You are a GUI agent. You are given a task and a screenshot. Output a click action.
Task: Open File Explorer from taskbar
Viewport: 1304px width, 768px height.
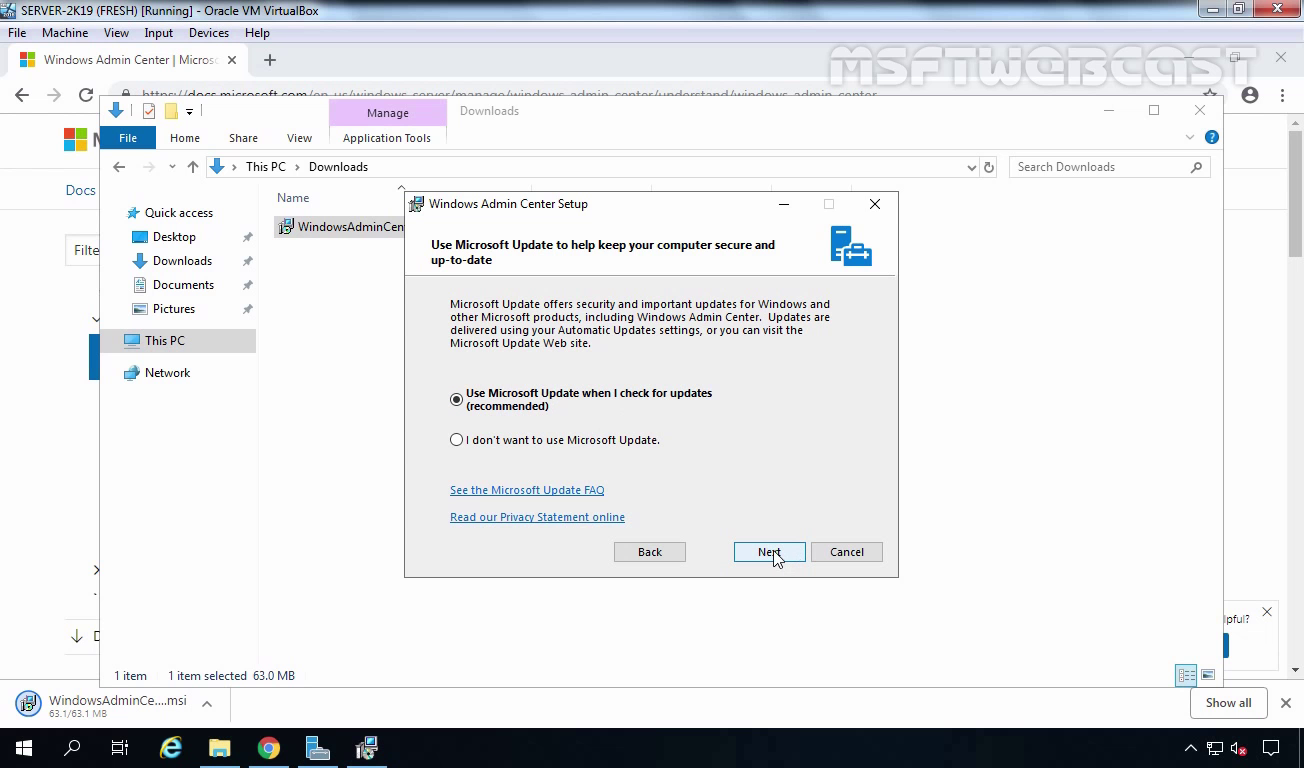(219, 748)
